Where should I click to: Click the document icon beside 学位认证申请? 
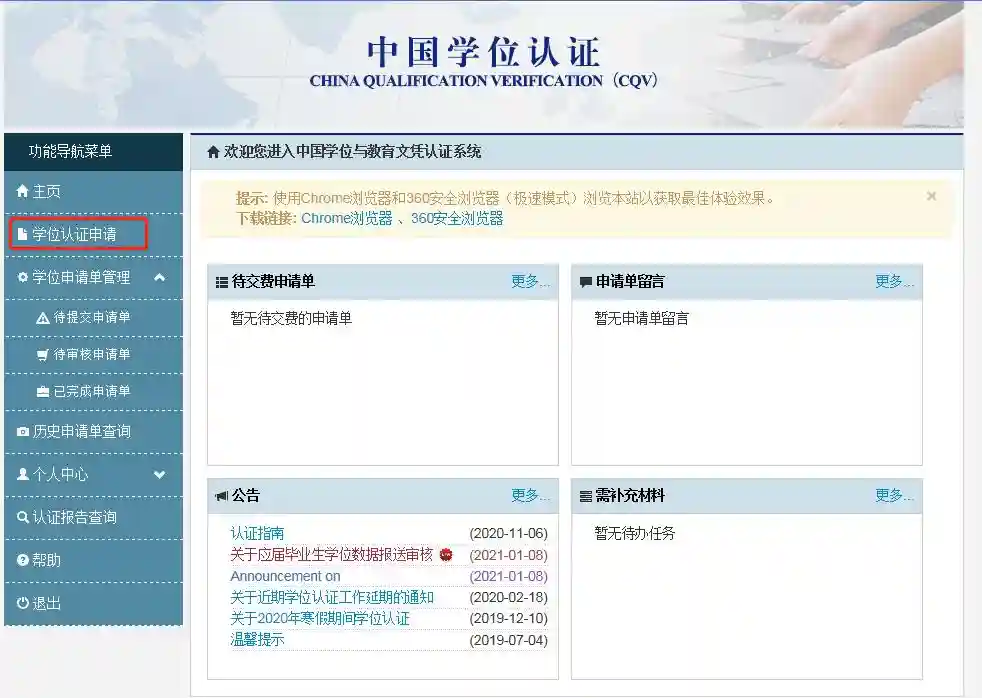click(x=23, y=235)
